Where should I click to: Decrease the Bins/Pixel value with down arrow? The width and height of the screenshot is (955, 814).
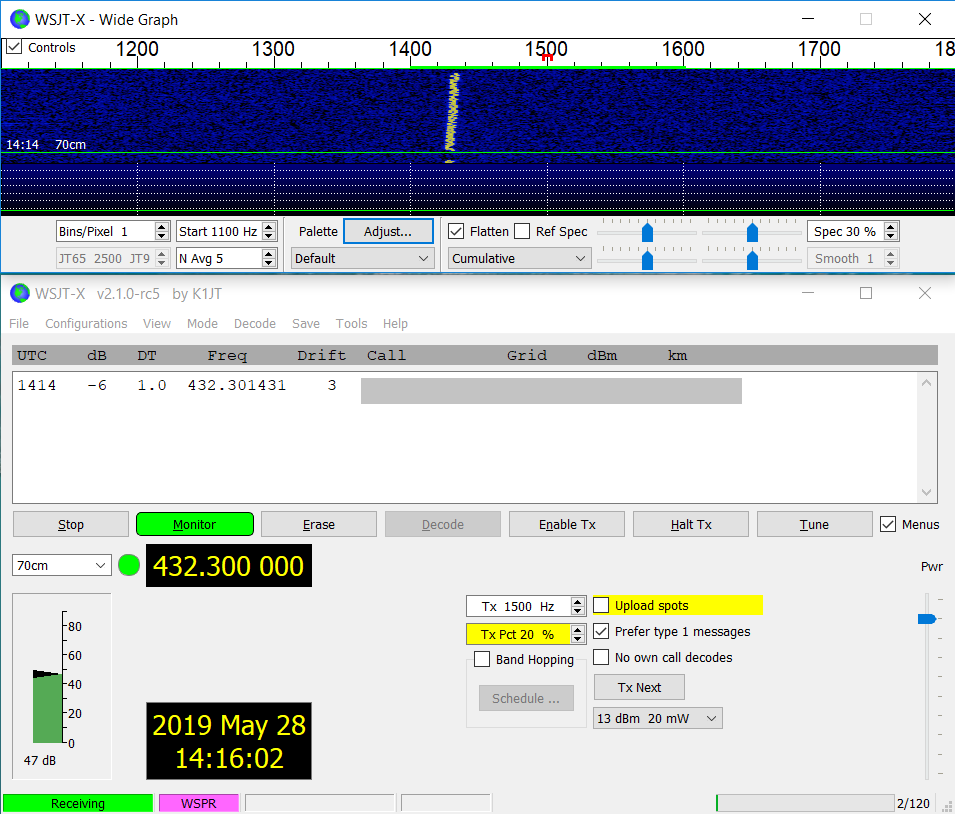click(161, 236)
